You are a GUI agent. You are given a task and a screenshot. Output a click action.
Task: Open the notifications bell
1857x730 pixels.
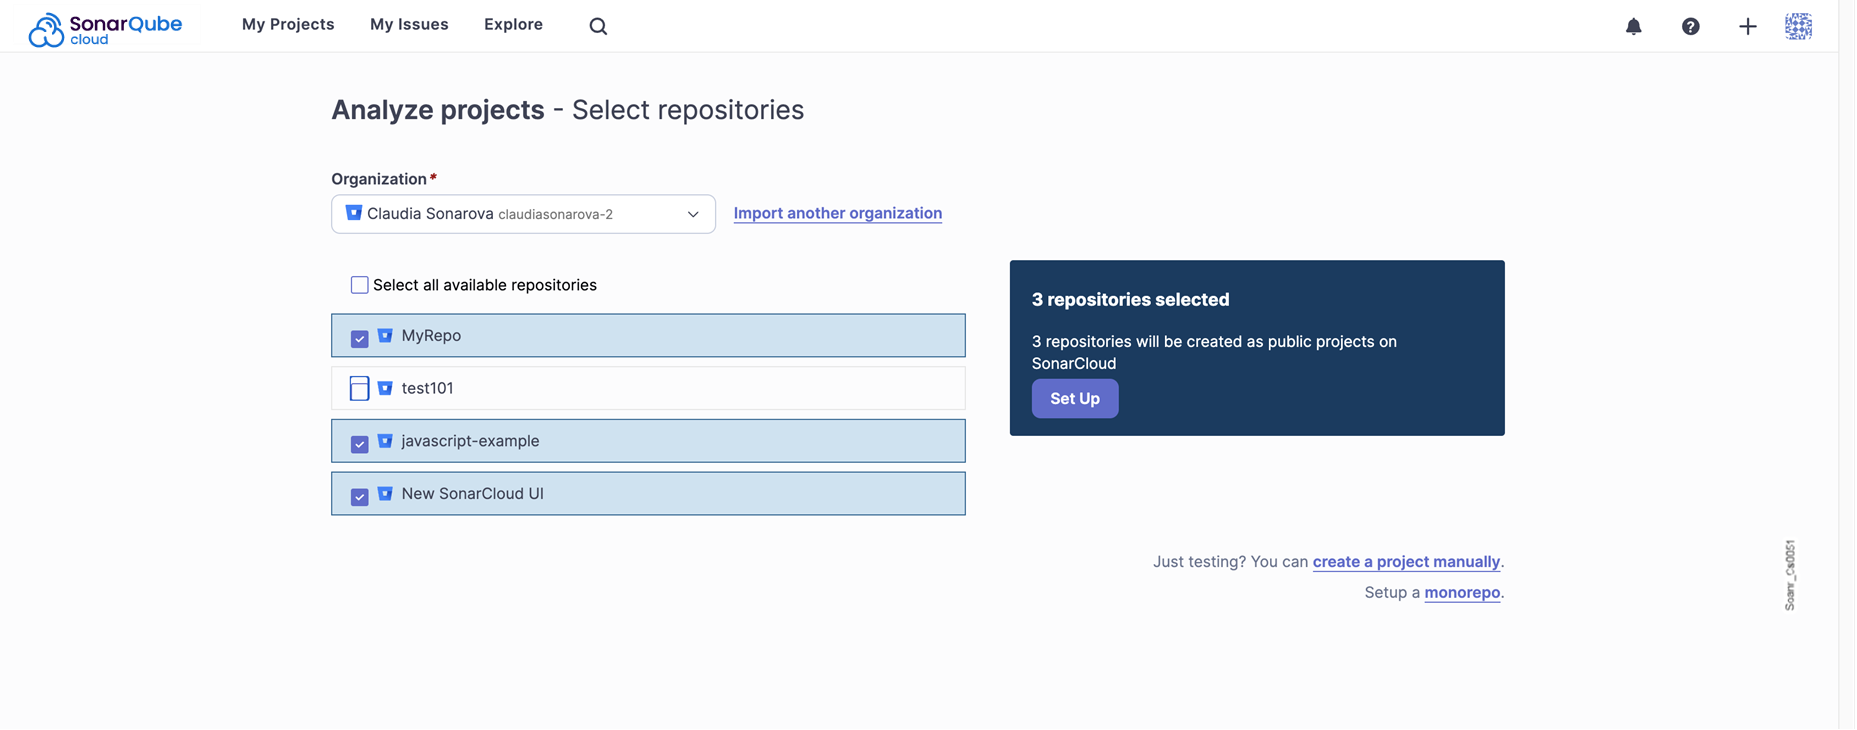click(x=1633, y=27)
